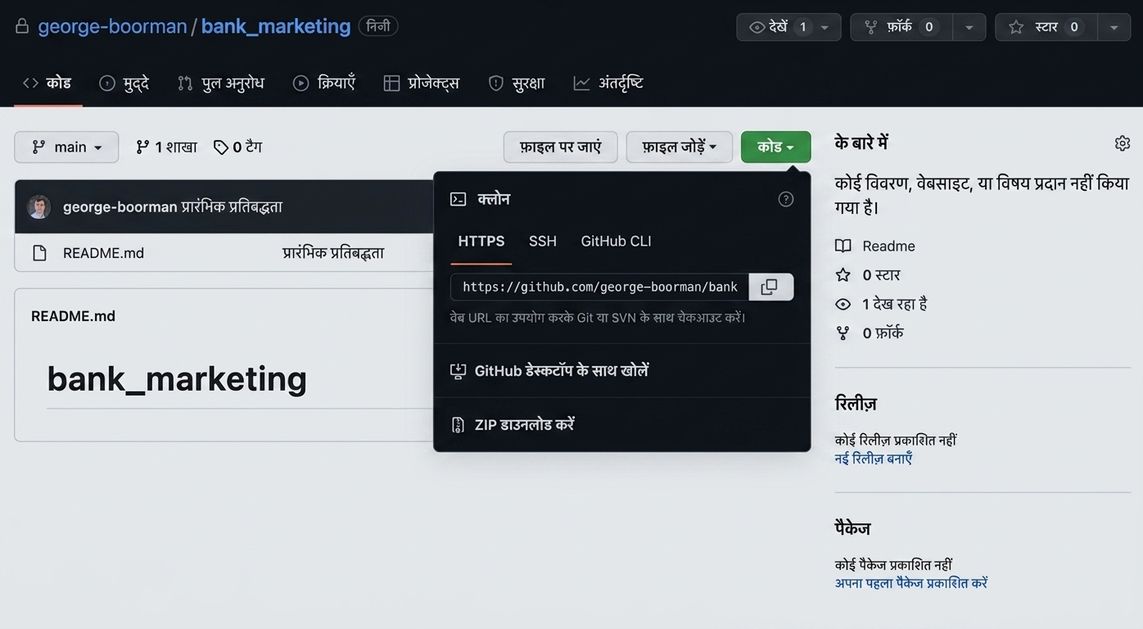
Task: Open the प्रारंभिक प्रतिबद्धता commit header message
Action: 232,207
